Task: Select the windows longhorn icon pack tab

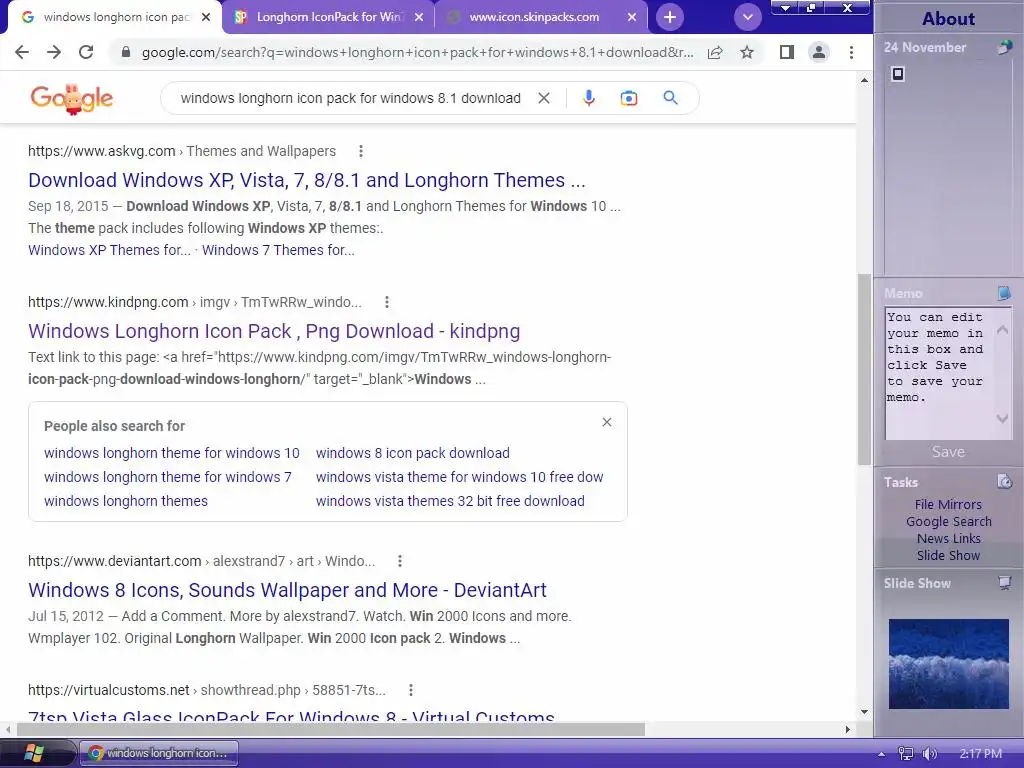Action: pos(116,17)
